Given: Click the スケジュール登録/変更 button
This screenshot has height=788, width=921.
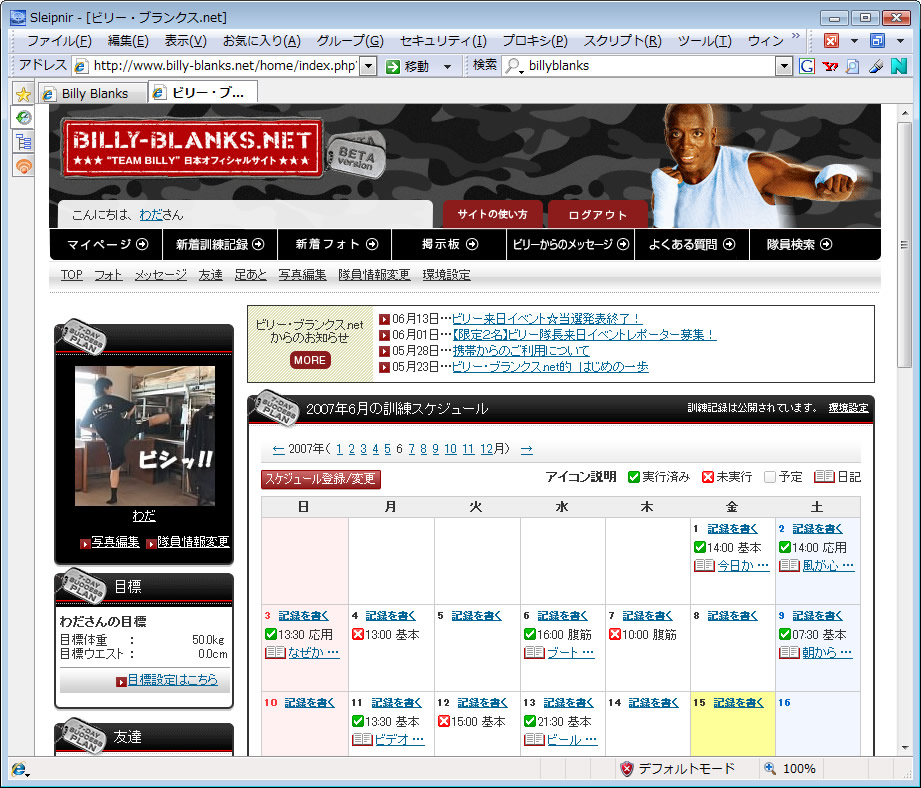Looking at the screenshot, I should coord(320,479).
